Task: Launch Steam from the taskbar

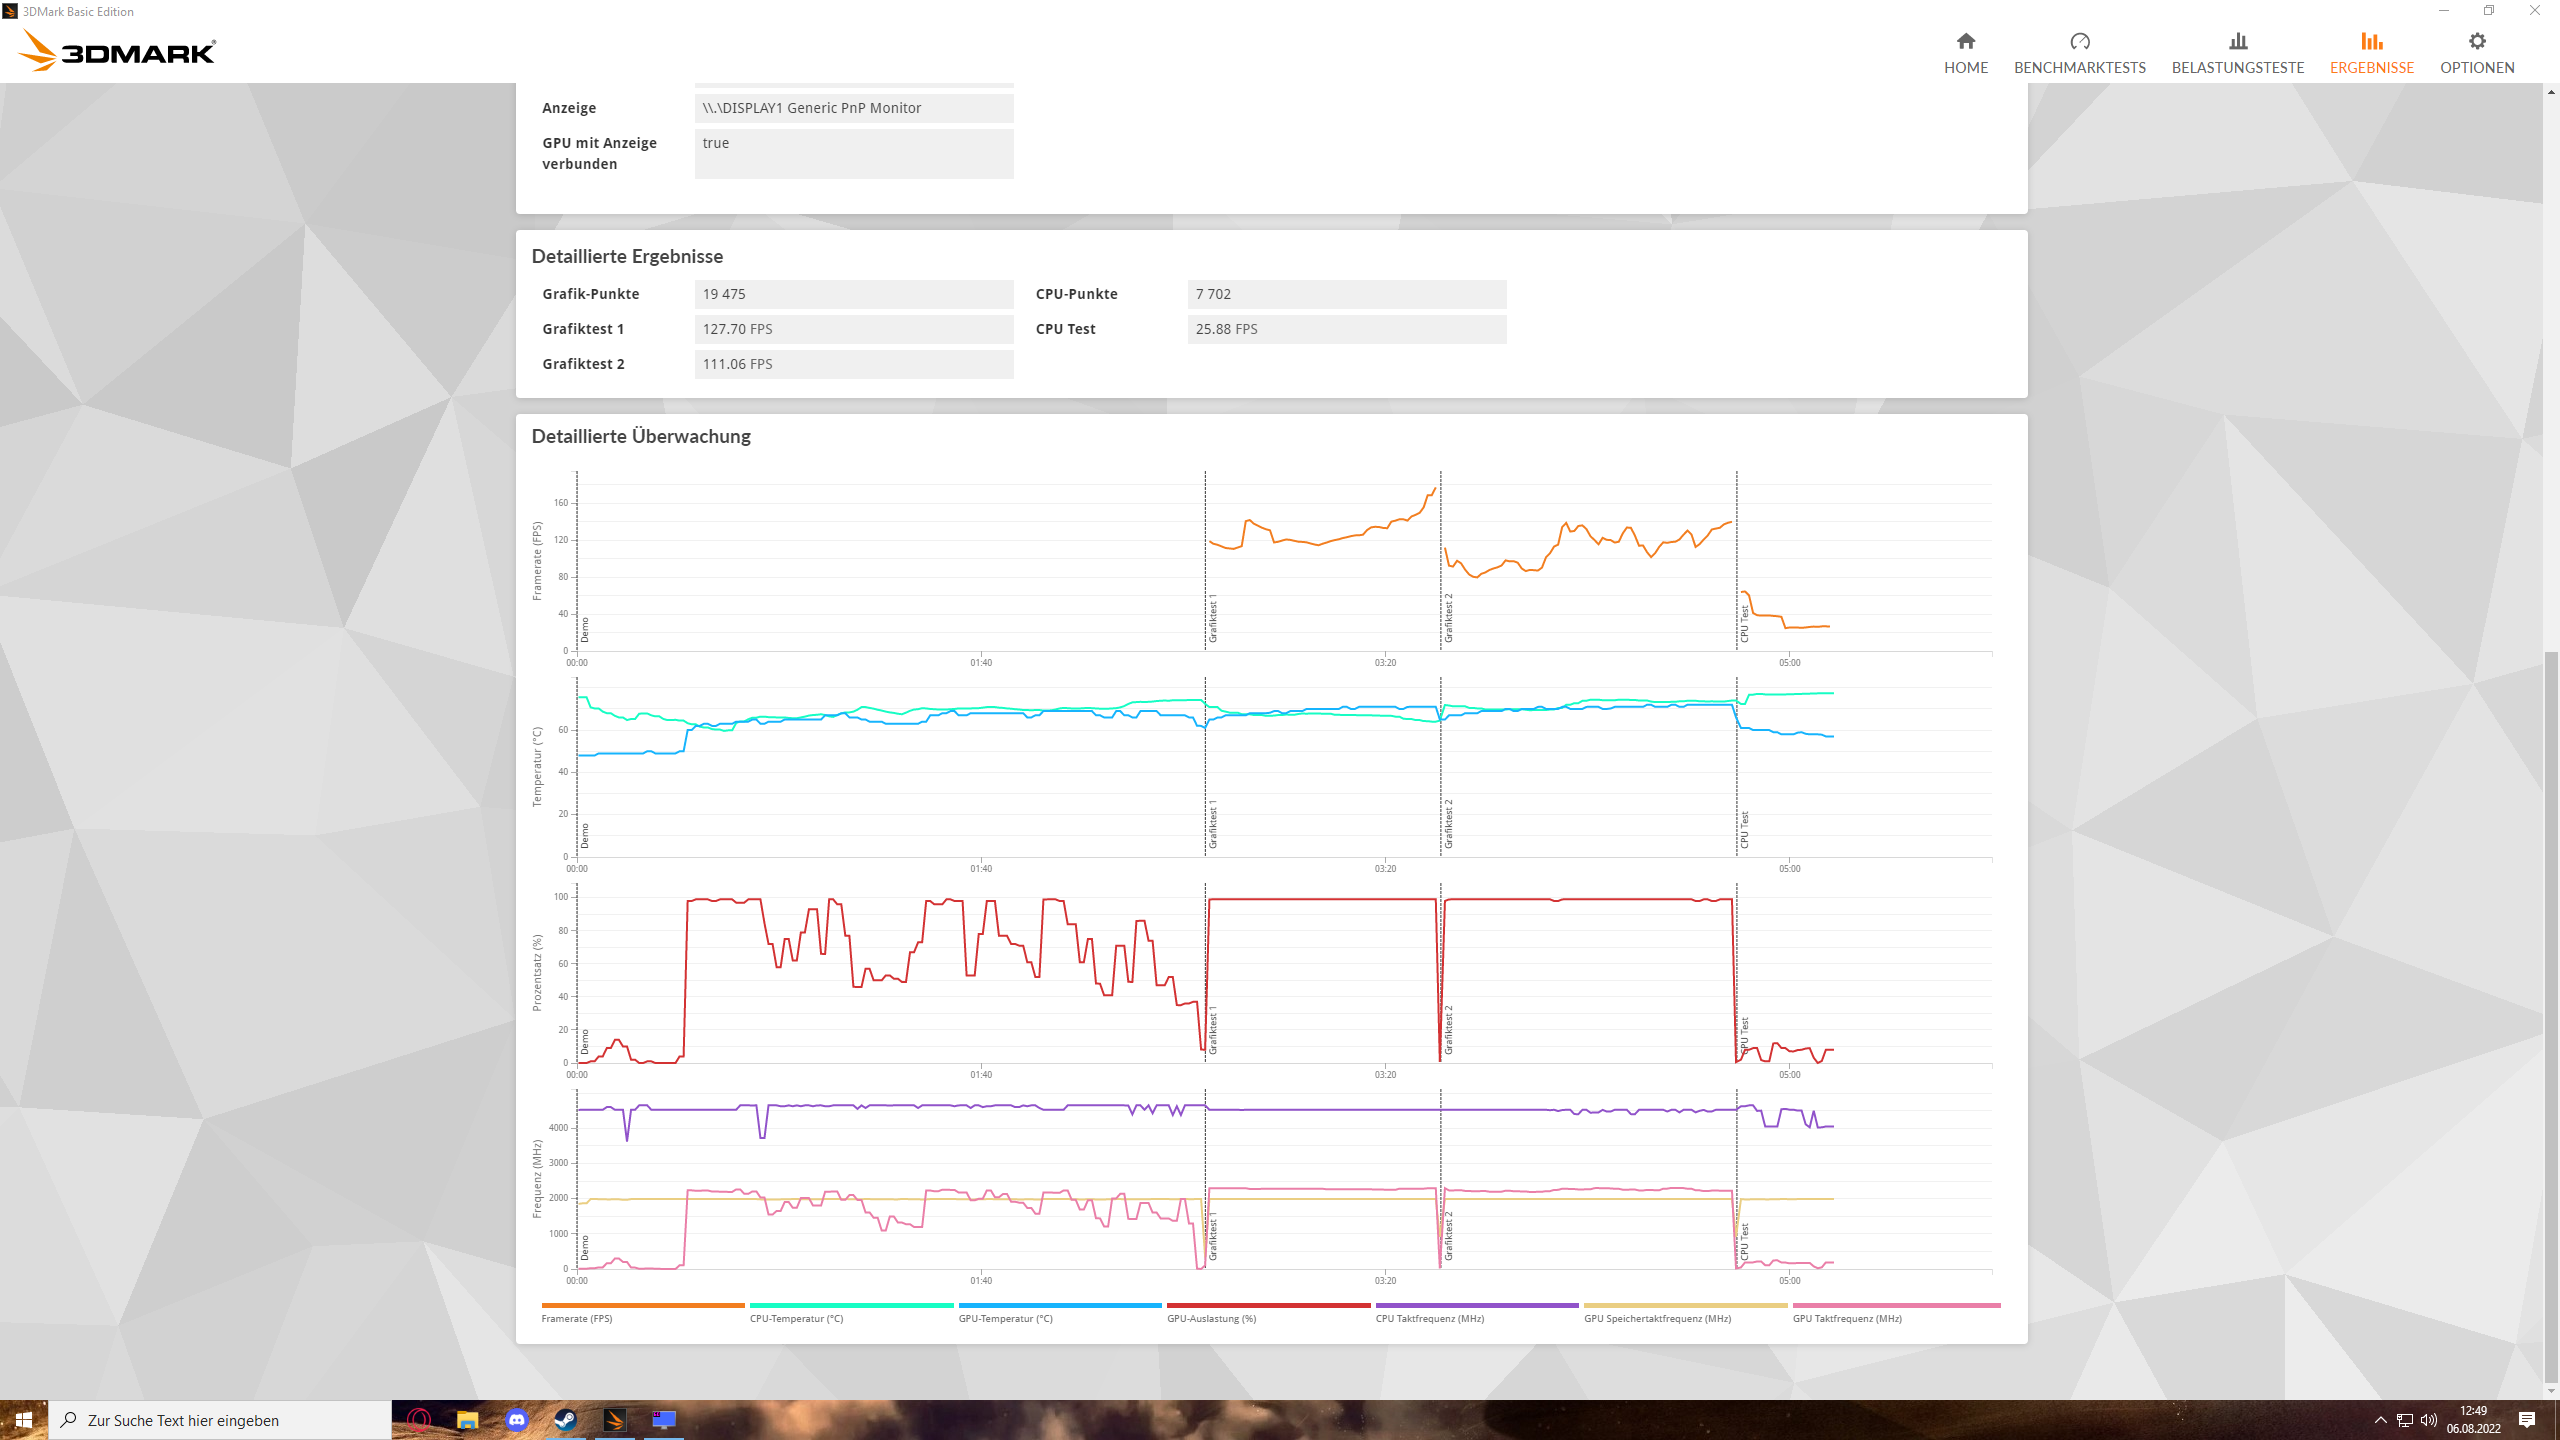Action: pos(565,1419)
